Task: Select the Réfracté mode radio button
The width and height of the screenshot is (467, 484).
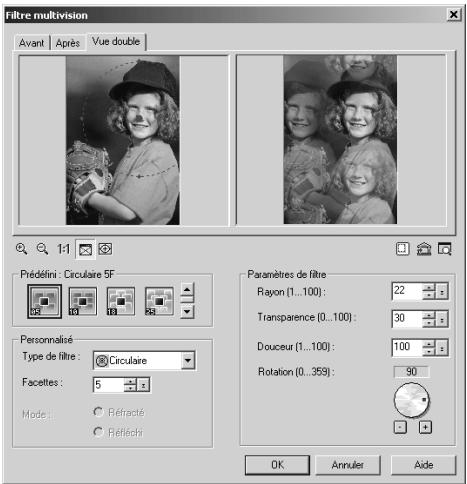Action: 98,412
